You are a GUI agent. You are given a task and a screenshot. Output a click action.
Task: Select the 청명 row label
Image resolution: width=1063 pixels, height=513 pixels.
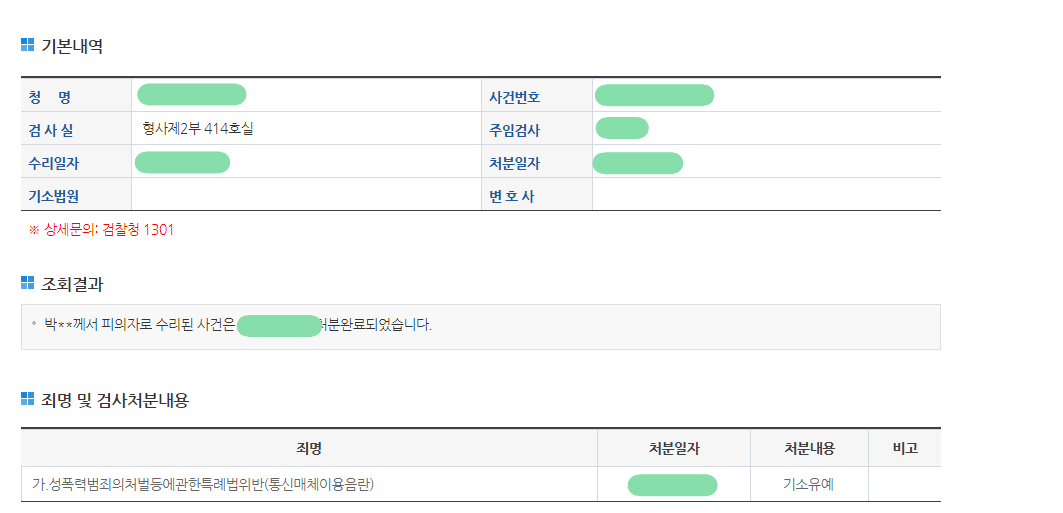point(50,97)
